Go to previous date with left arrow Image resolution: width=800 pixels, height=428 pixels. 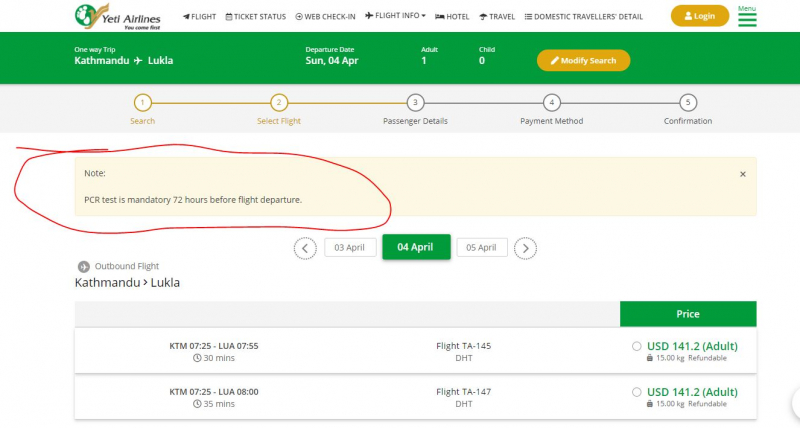[x=305, y=248]
